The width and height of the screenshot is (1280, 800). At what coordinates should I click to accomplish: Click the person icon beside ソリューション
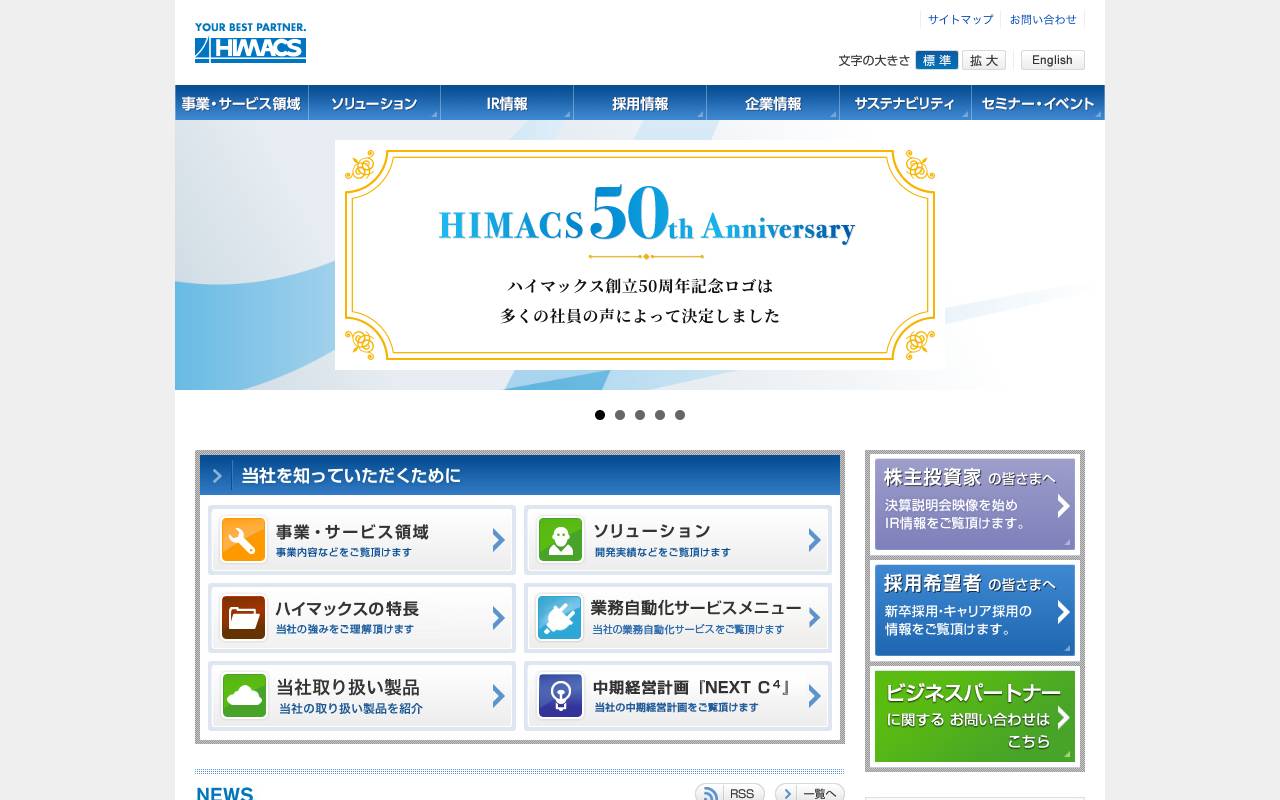(x=560, y=539)
